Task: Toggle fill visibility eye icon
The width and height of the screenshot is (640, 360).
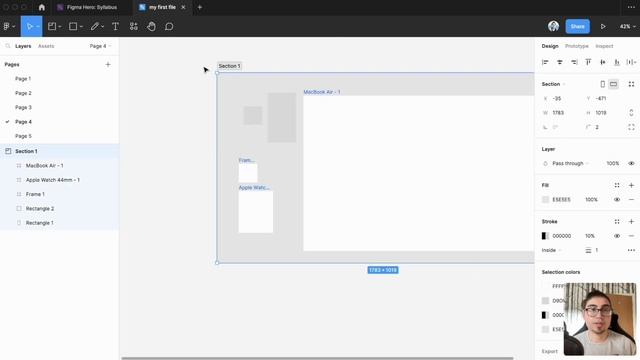Action: coord(617,200)
